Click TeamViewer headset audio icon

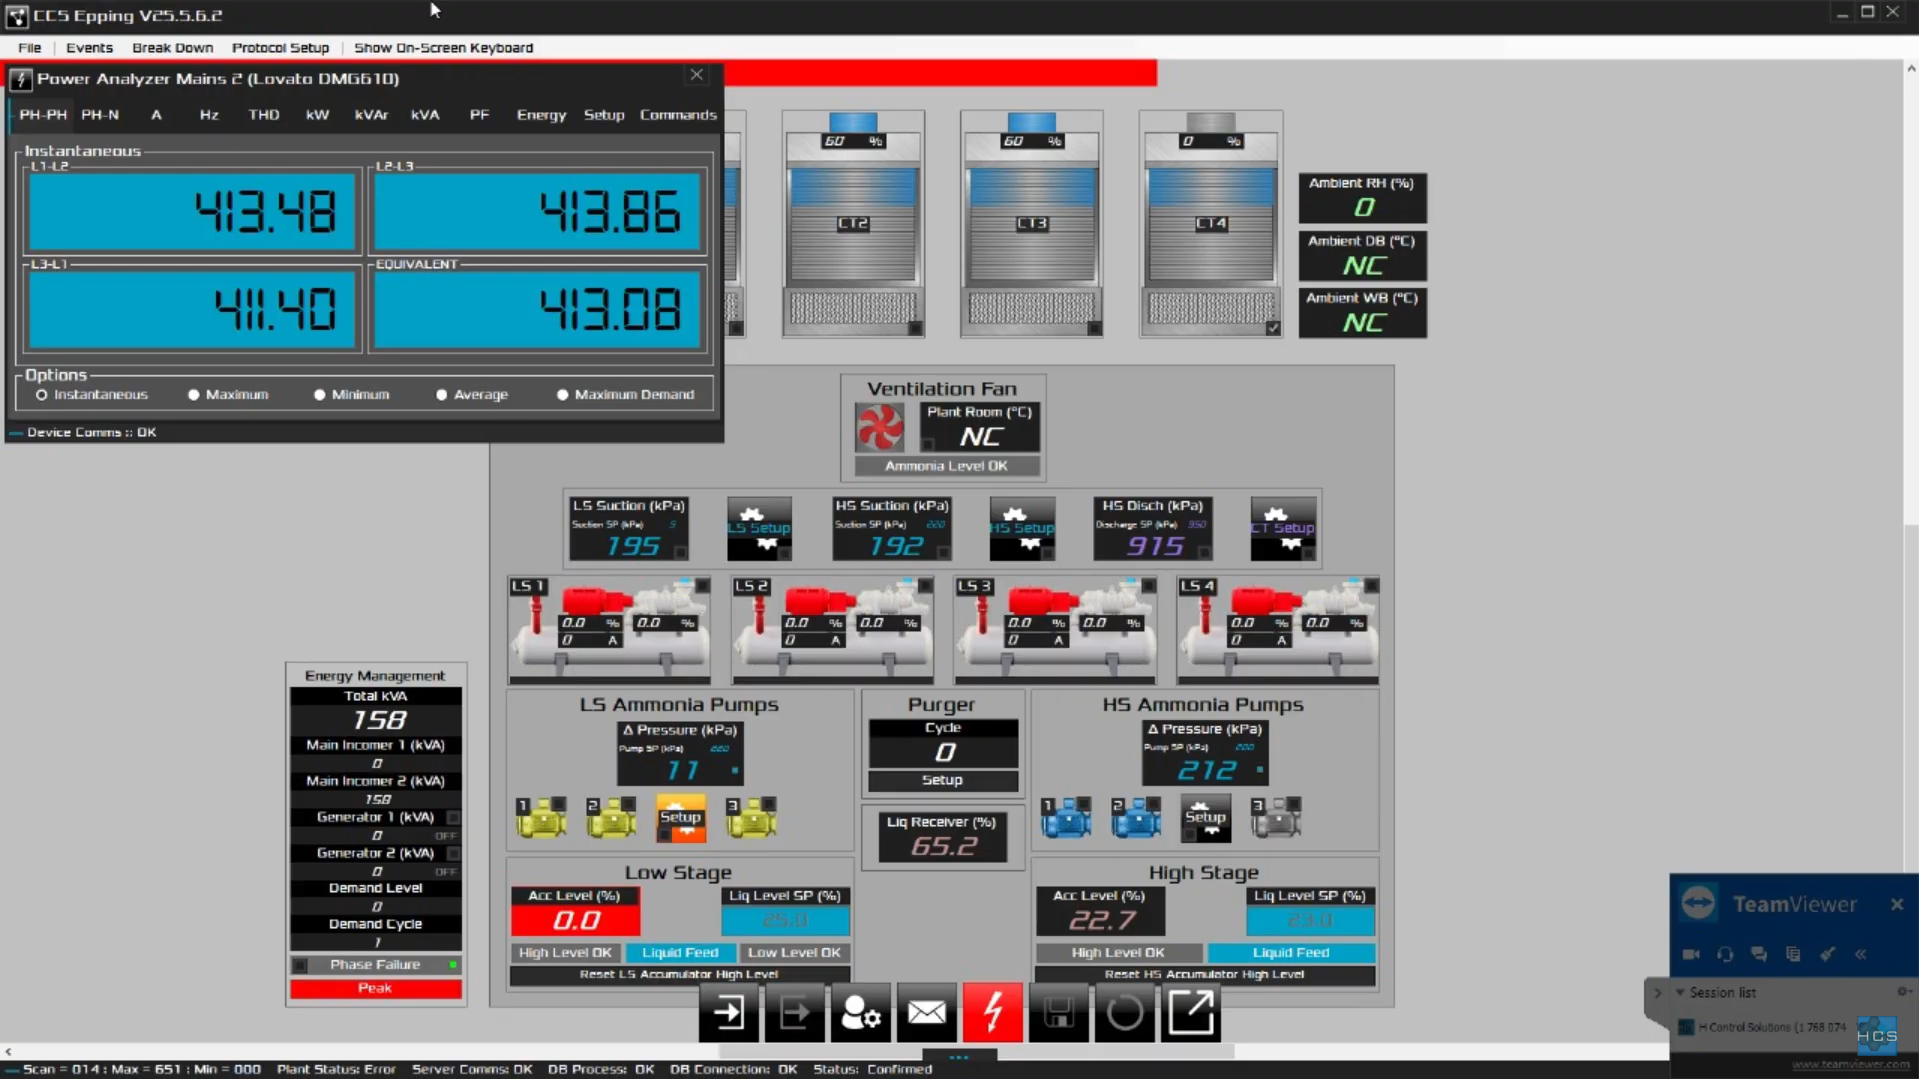pyautogui.click(x=1725, y=954)
